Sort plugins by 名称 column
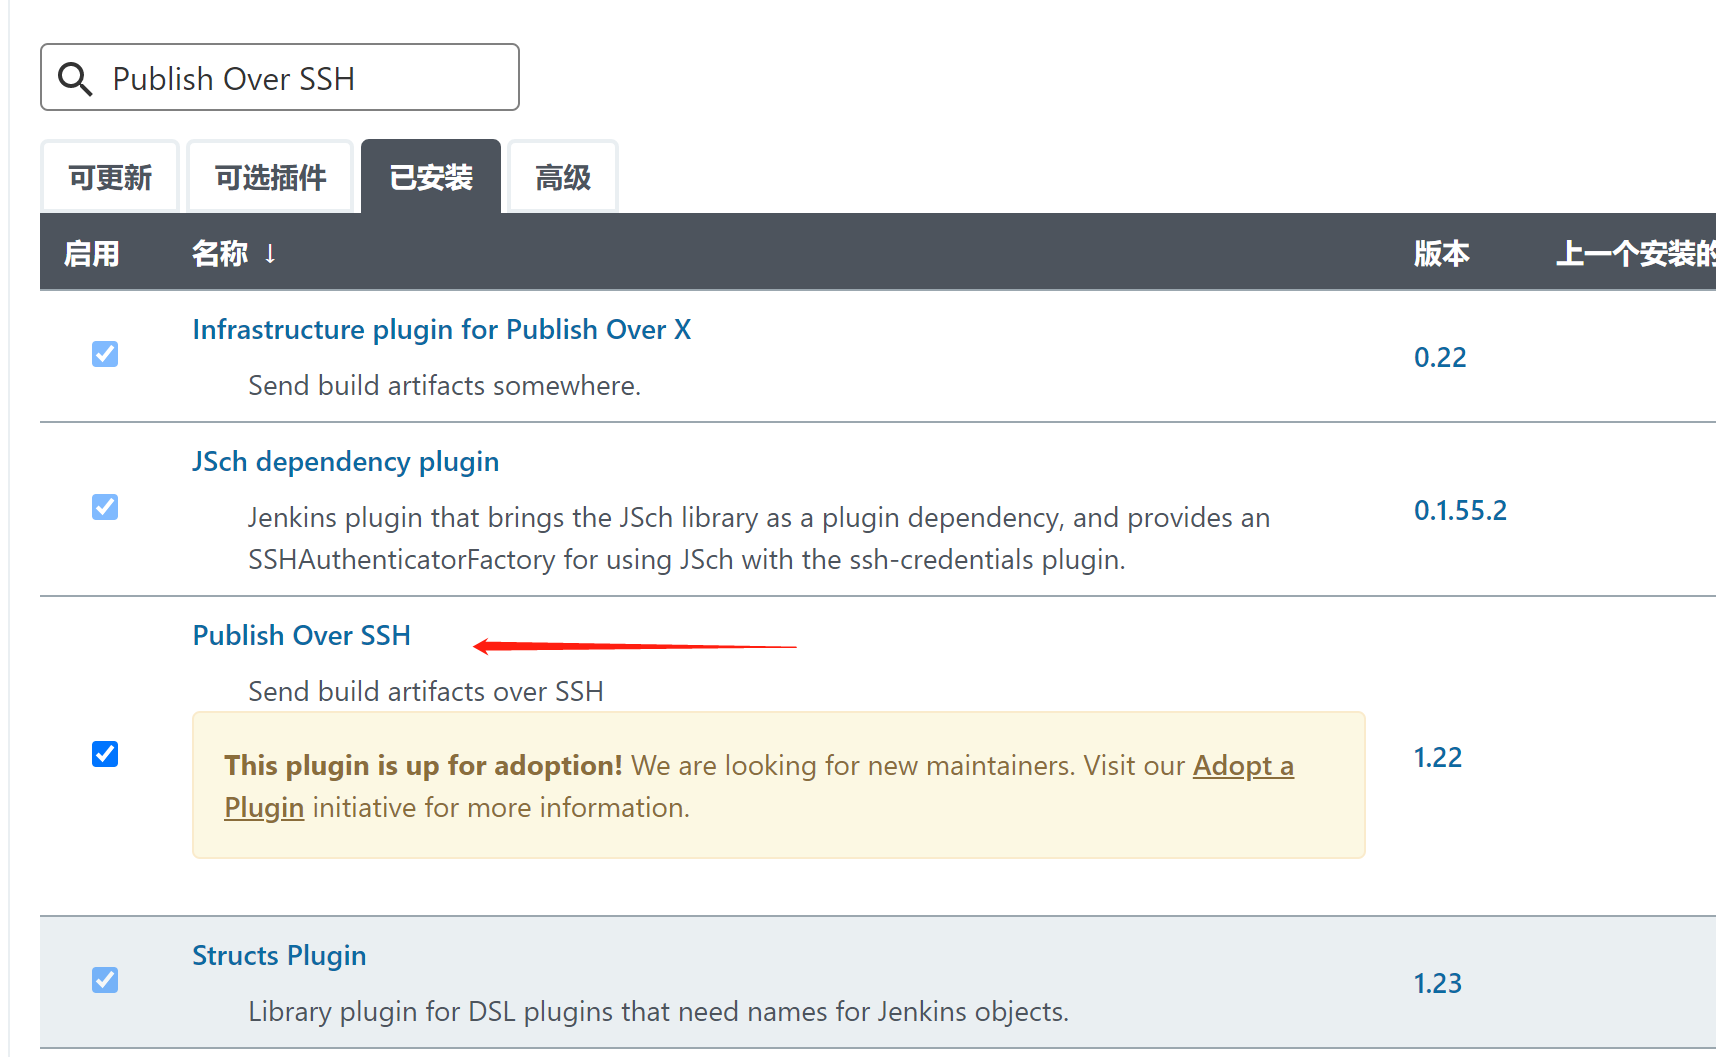The width and height of the screenshot is (1716, 1057). point(220,253)
